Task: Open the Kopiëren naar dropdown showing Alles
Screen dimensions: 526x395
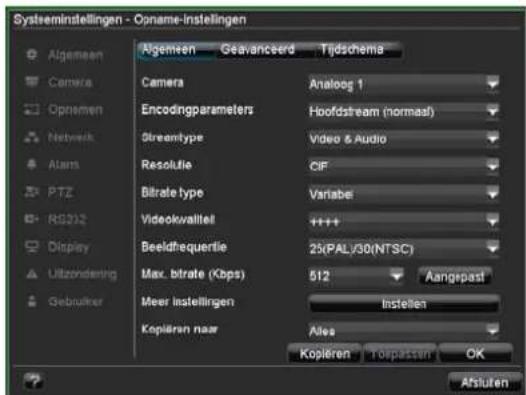Action: (x=404, y=331)
